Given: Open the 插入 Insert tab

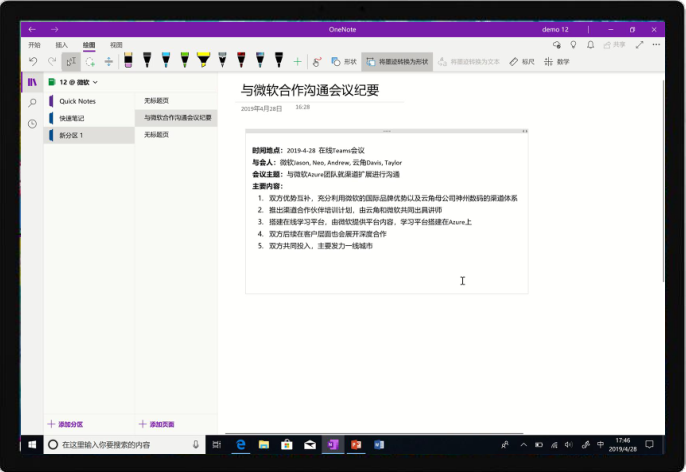Looking at the screenshot, I should point(62,45).
